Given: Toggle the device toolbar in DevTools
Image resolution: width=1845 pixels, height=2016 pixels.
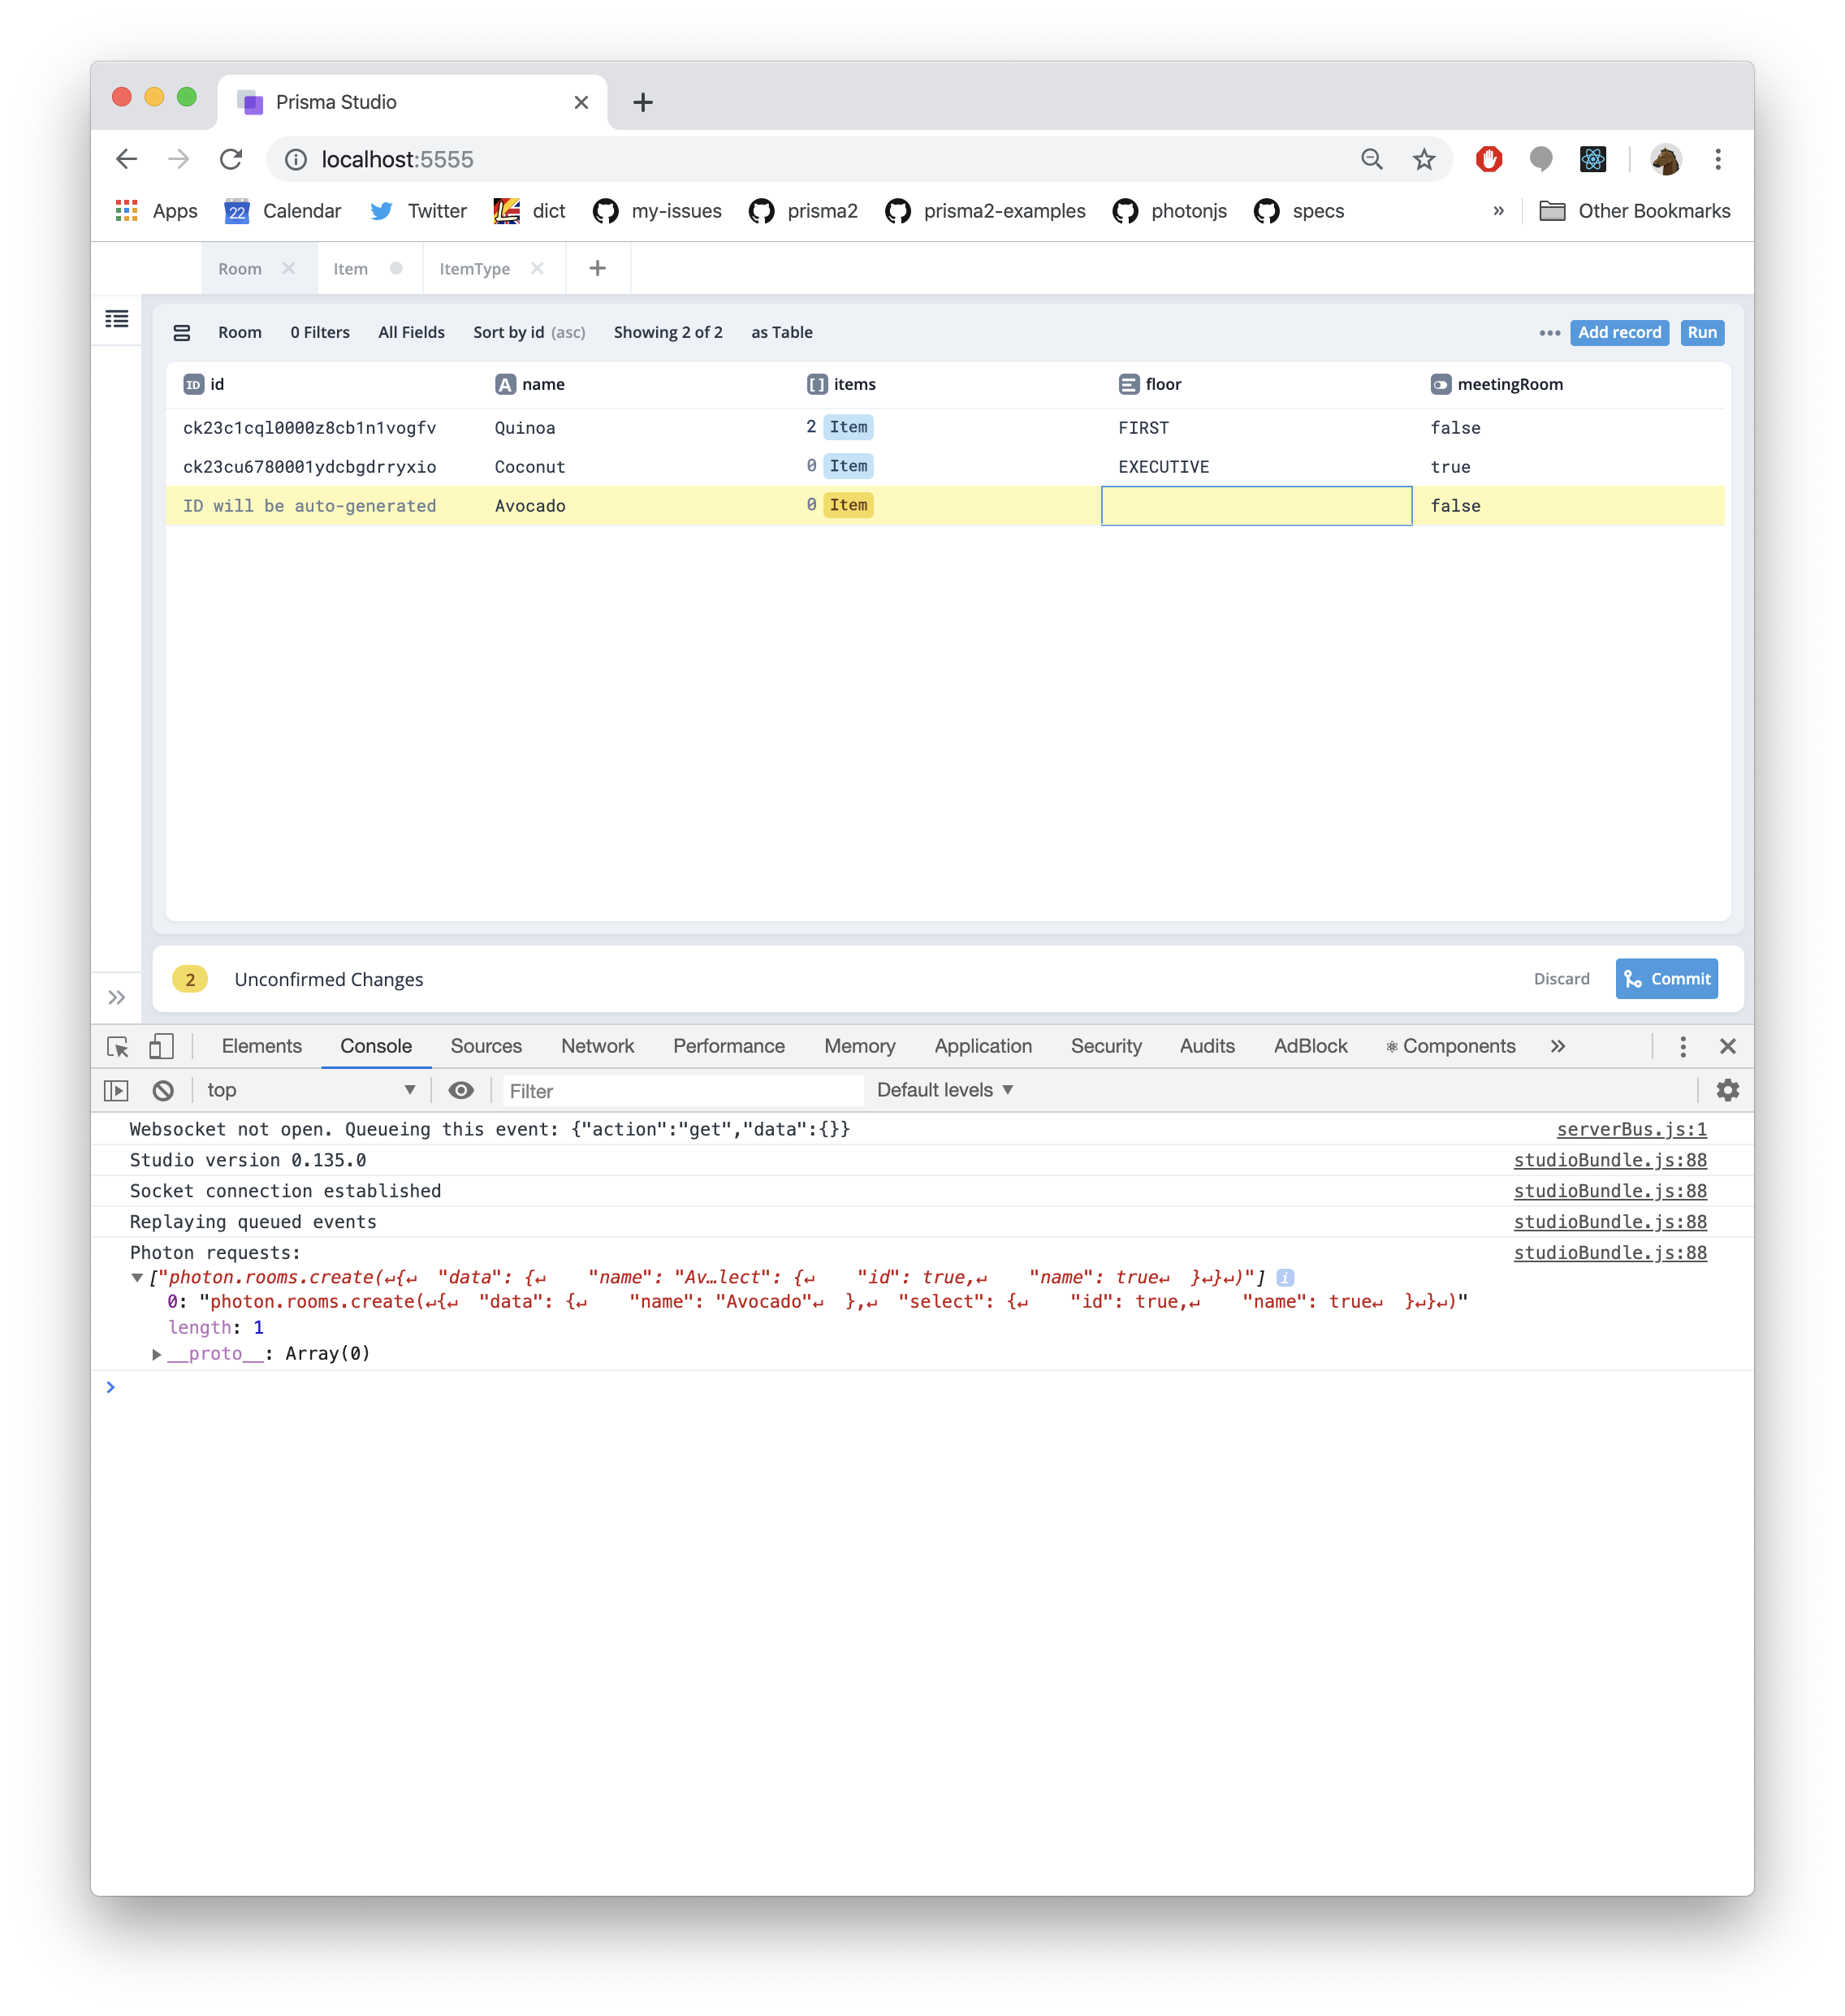Looking at the screenshot, I should click(160, 1046).
